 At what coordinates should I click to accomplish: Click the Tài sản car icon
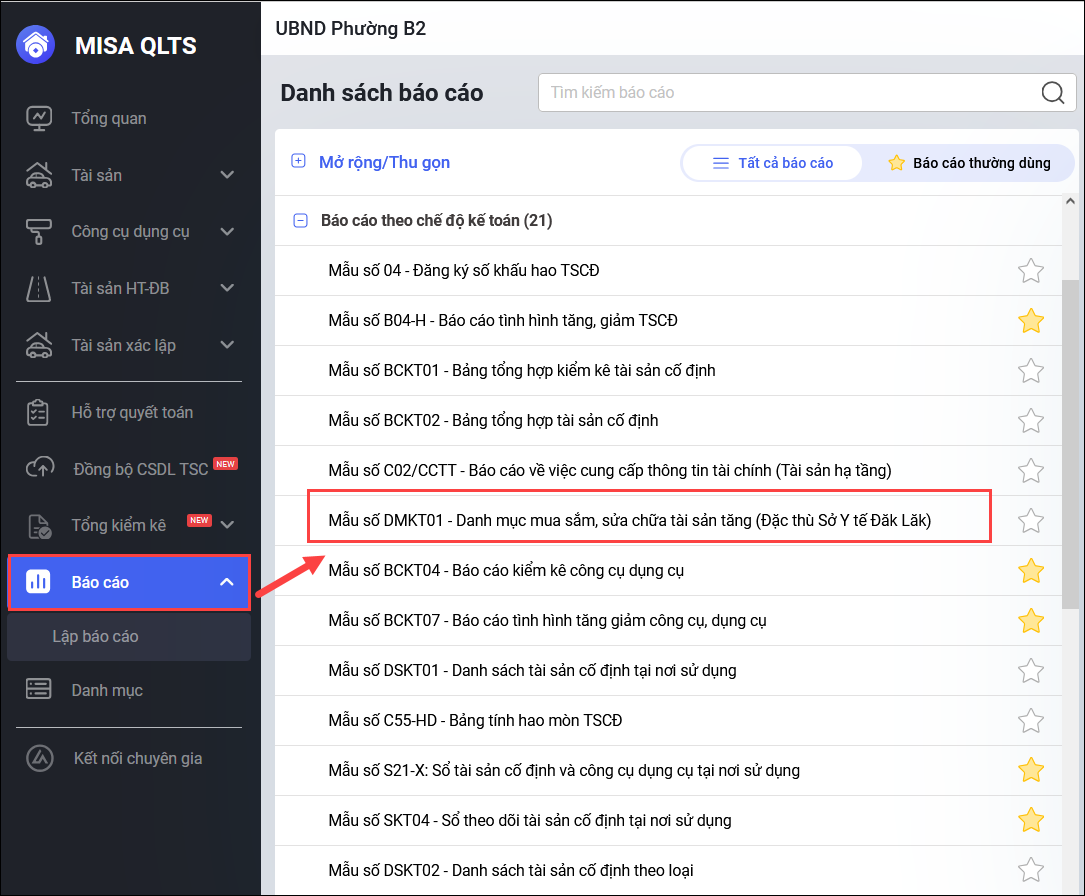point(39,175)
